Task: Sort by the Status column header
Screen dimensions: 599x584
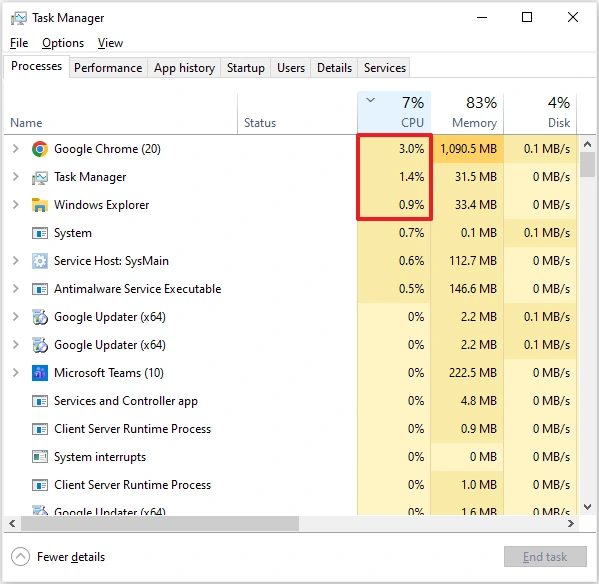Action: pyautogui.click(x=297, y=114)
